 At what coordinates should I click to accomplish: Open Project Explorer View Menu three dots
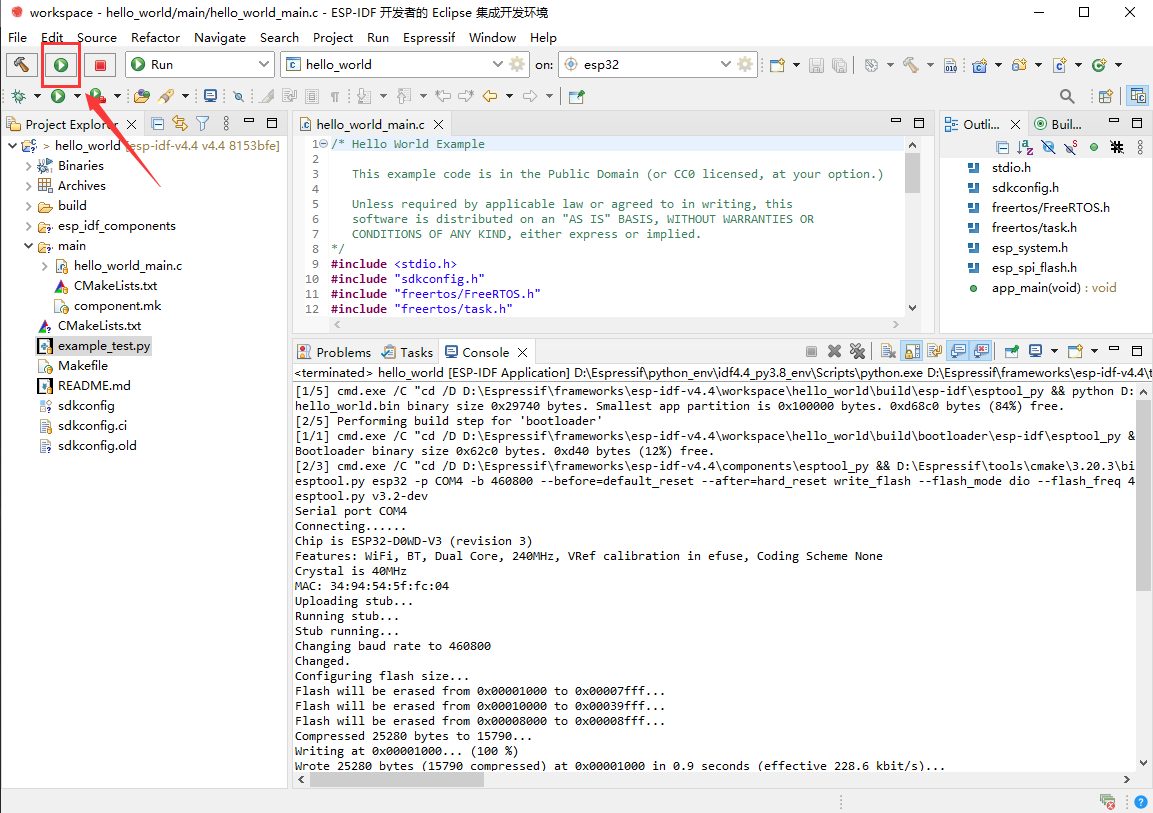226,123
